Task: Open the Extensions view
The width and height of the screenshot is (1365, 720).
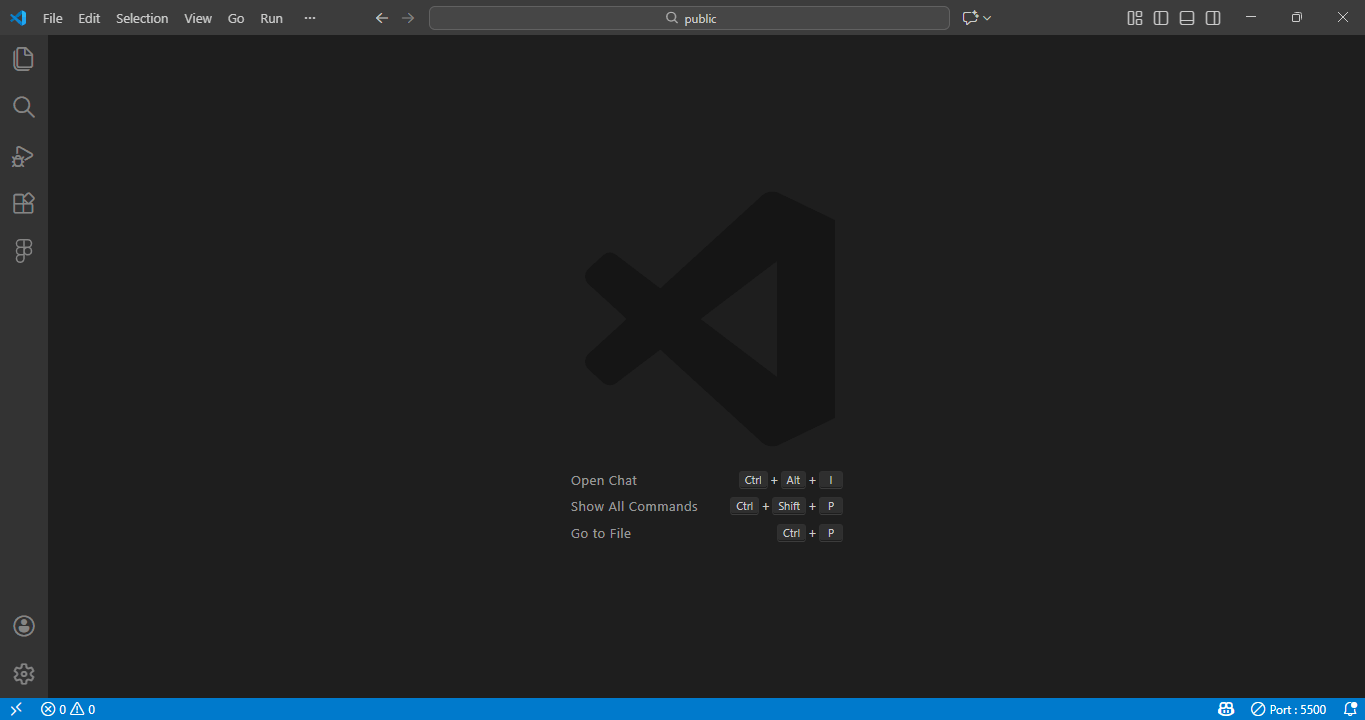Action: tap(23, 203)
